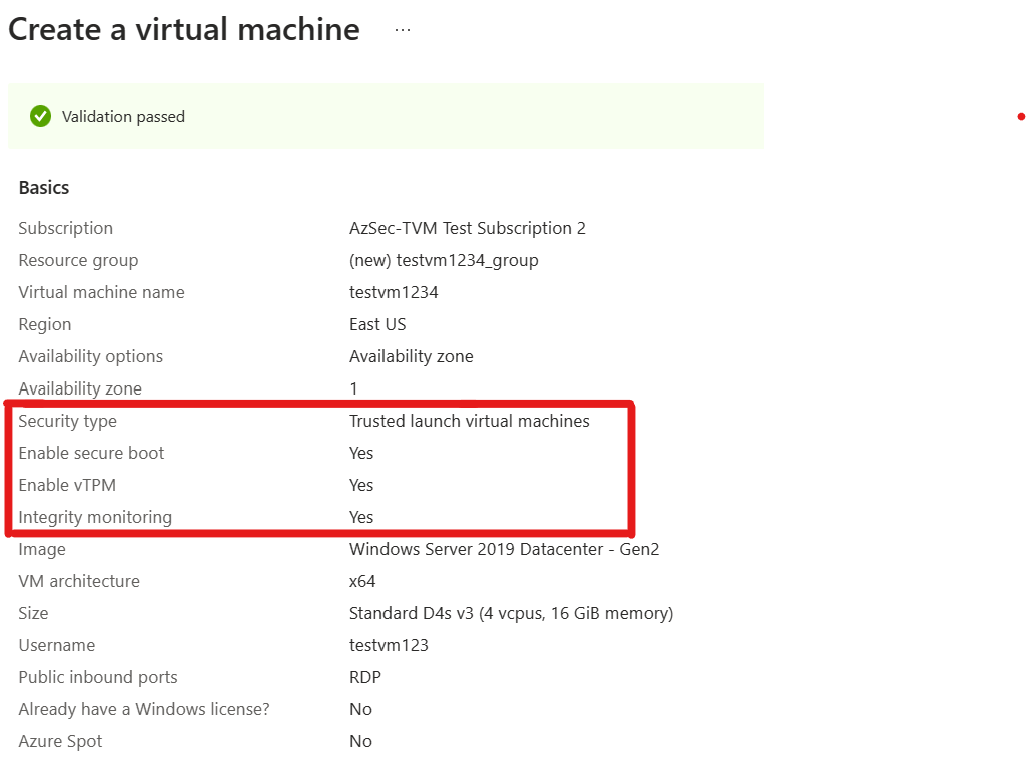Open the ellipsis menu beside the page title
The image size is (1026, 778).
[403, 28]
